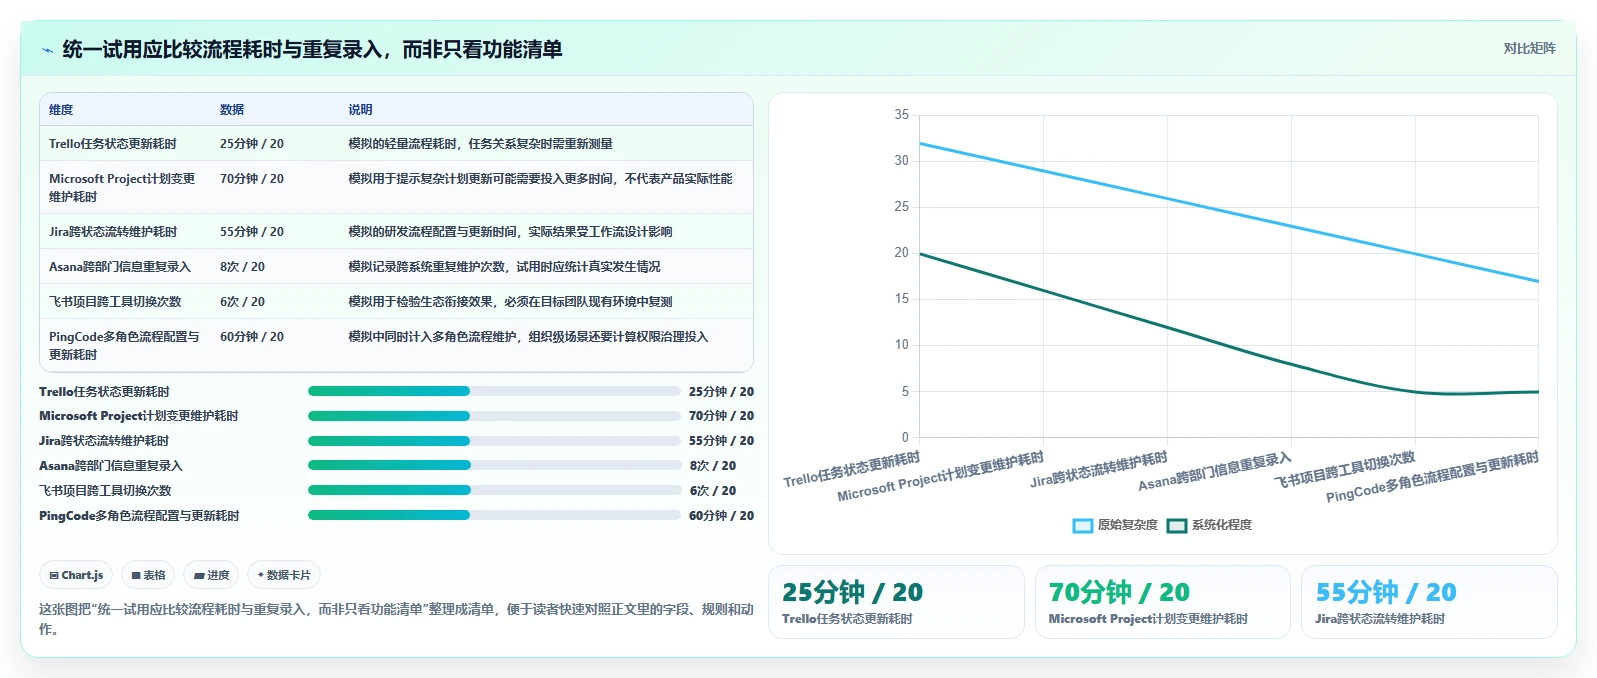Select the 数据 column header
Viewport: 1597px width, 678px height.
click(232, 110)
